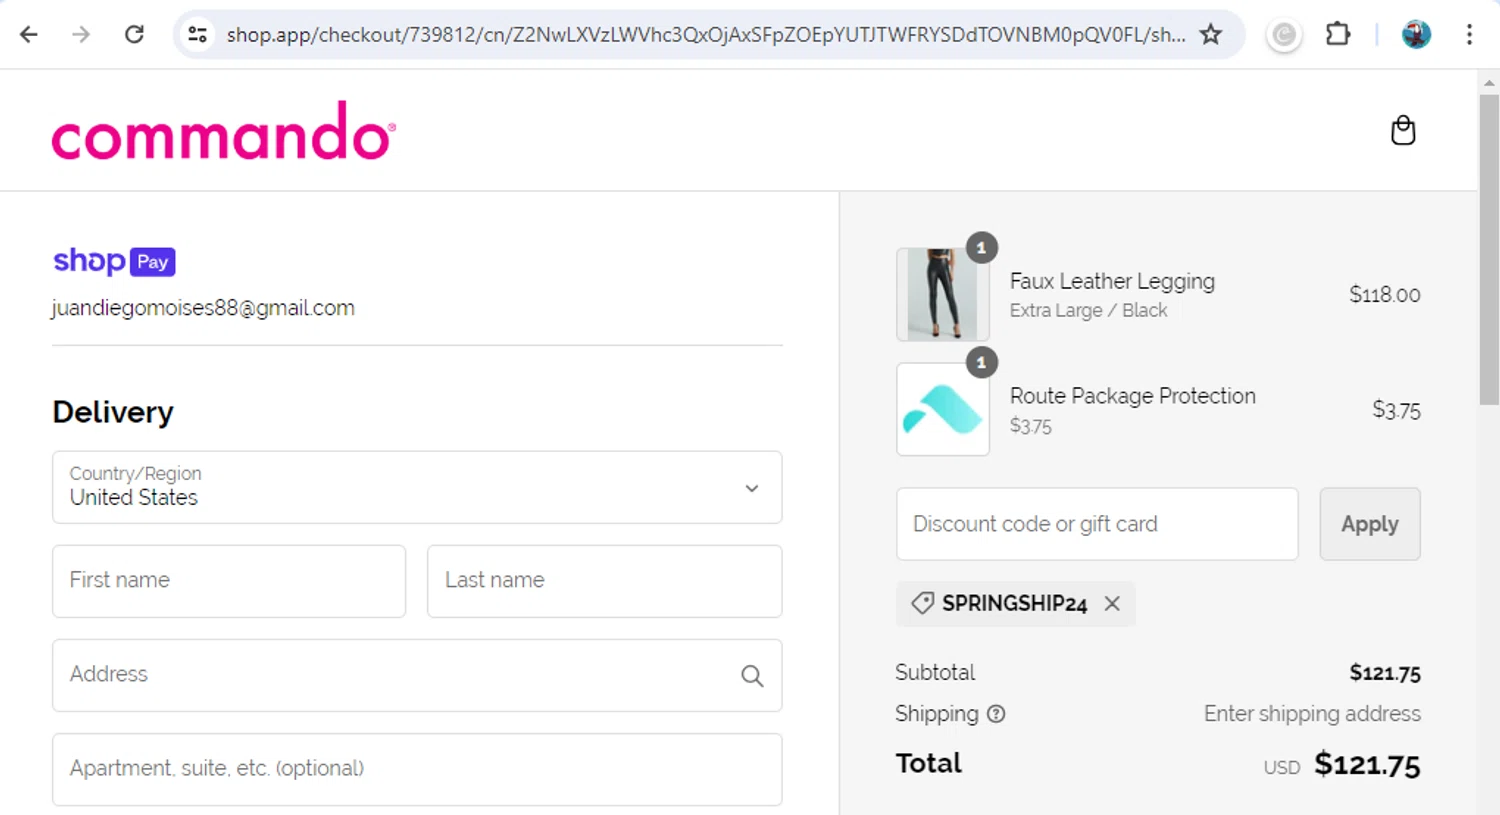Click the Route Package Protection thumbnail
Viewport: 1500px width, 815px height.
point(942,410)
